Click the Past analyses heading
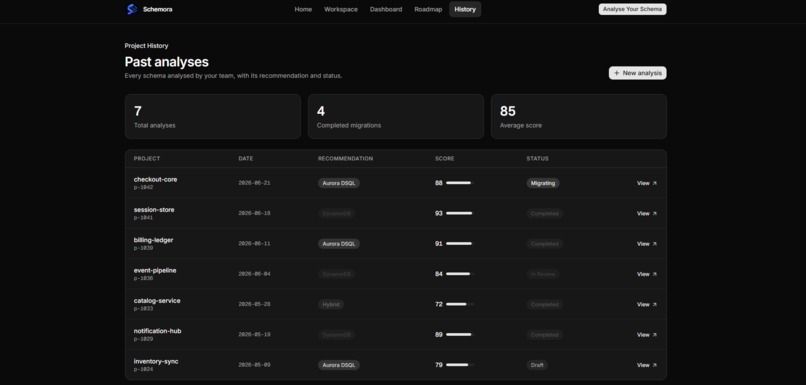The image size is (806, 385). [x=167, y=62]
